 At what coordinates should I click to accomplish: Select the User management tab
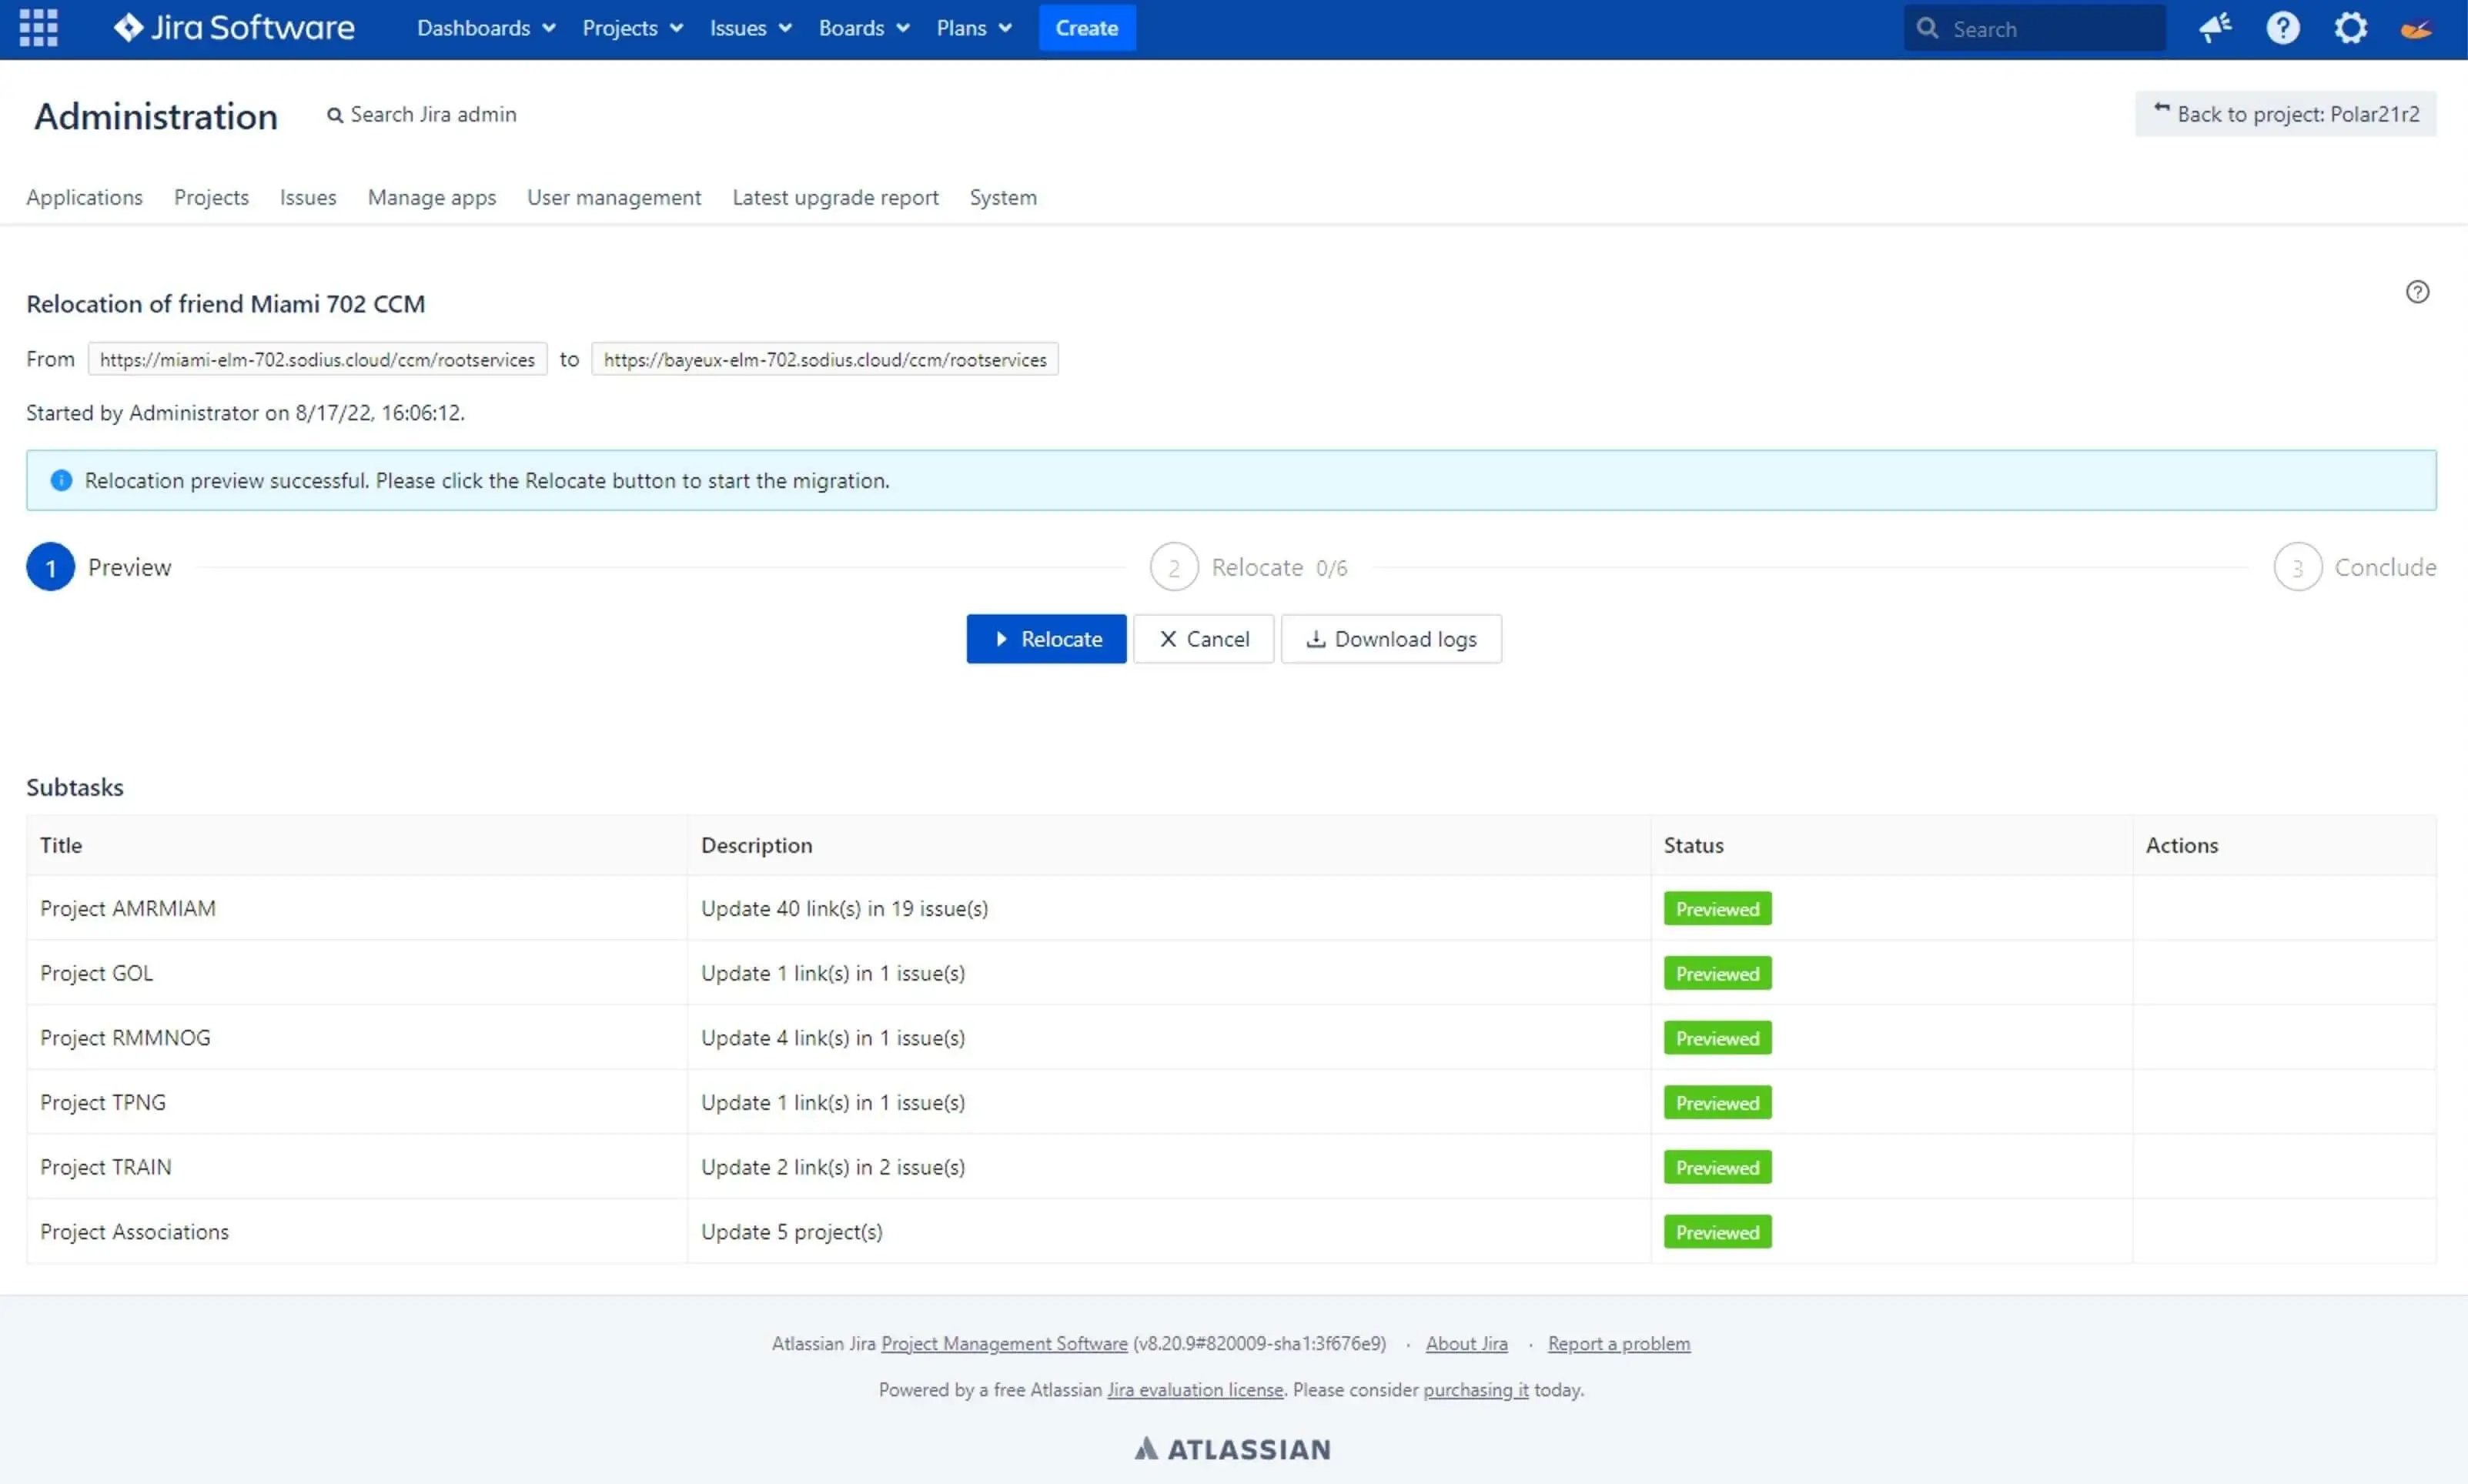pyautogui.click(x=615, y=197)
